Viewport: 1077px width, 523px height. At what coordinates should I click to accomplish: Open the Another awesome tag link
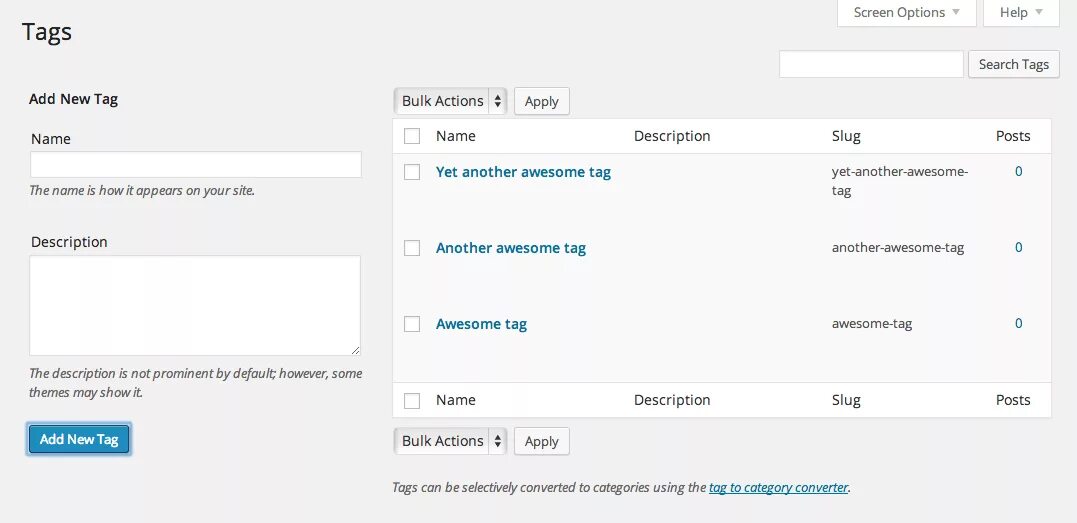click(511, 248)
